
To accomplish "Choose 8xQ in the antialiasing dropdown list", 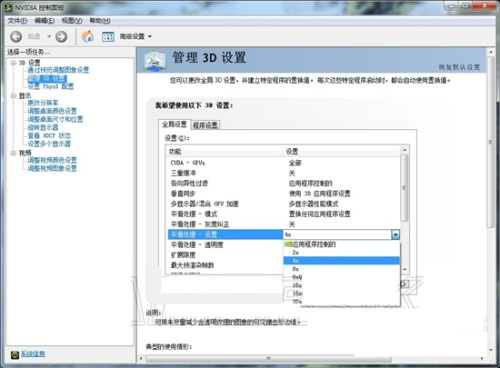I will pos(342,277).
